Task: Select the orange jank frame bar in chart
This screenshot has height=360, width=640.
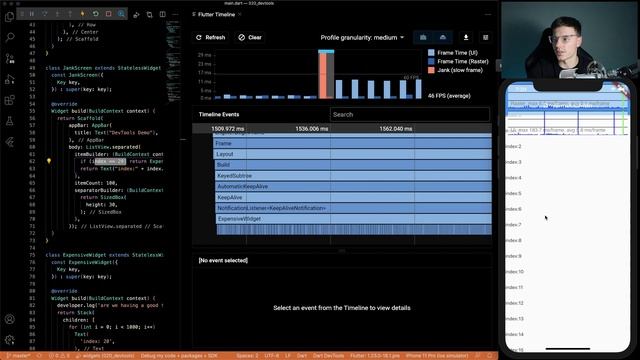Action: click(x=322, y=76)
